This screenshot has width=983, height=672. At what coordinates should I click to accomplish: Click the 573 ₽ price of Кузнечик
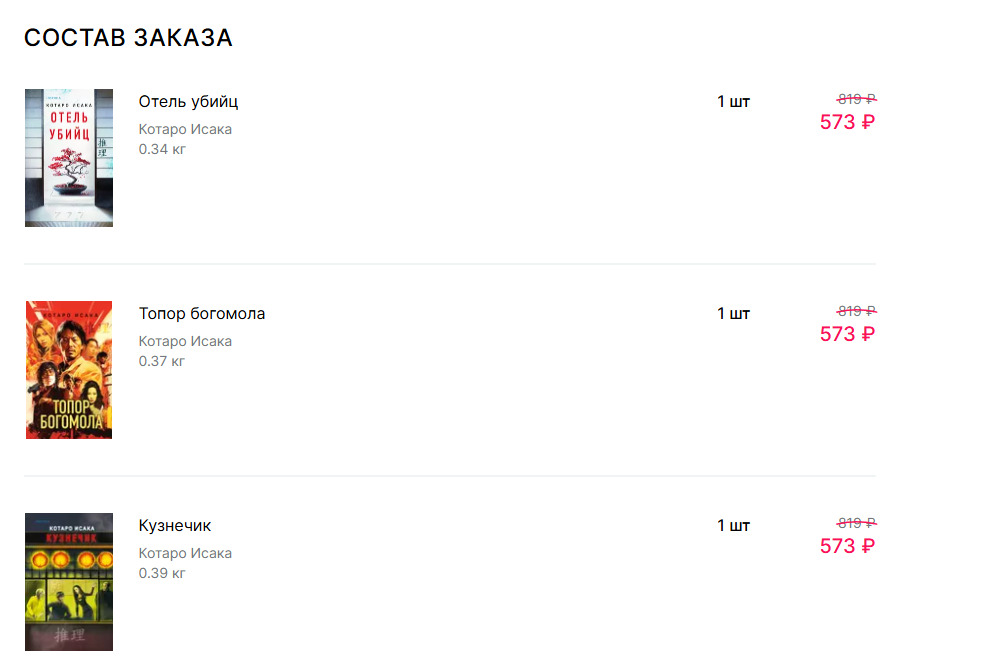847,547
